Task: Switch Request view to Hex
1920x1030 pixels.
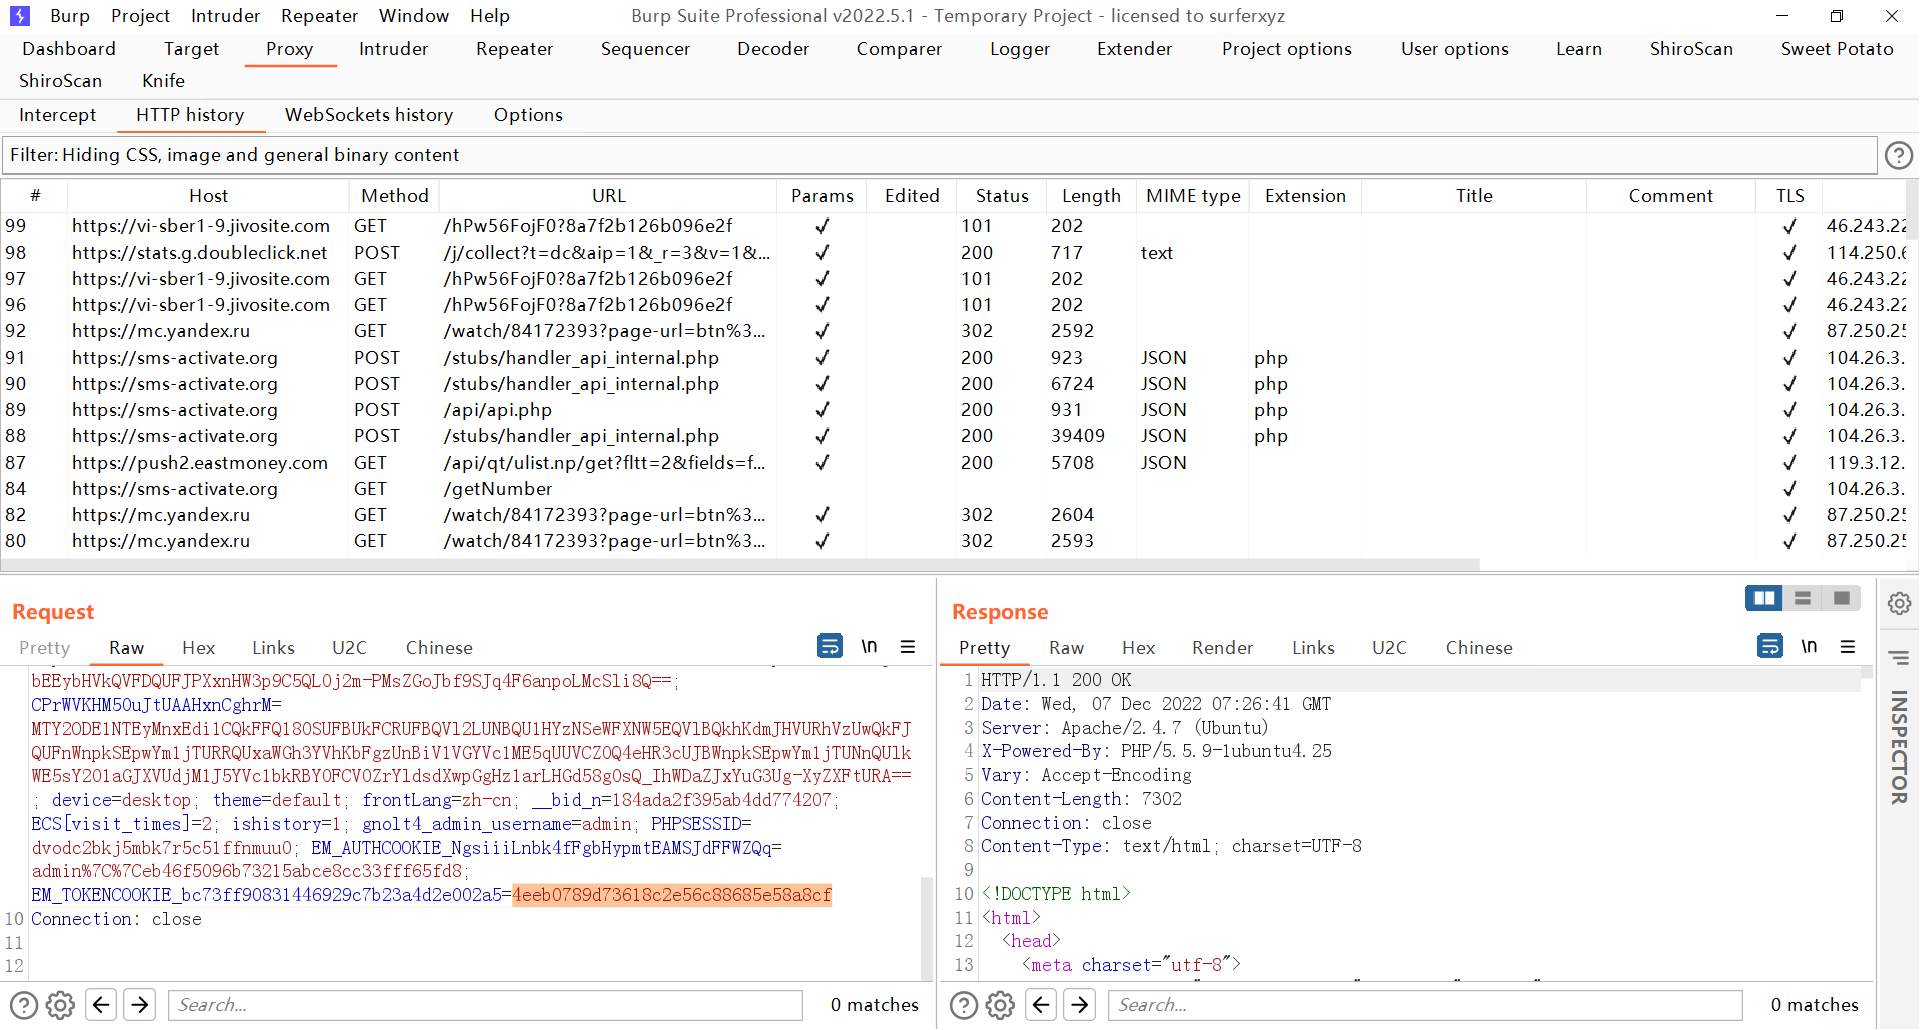Action: point(198,648)
